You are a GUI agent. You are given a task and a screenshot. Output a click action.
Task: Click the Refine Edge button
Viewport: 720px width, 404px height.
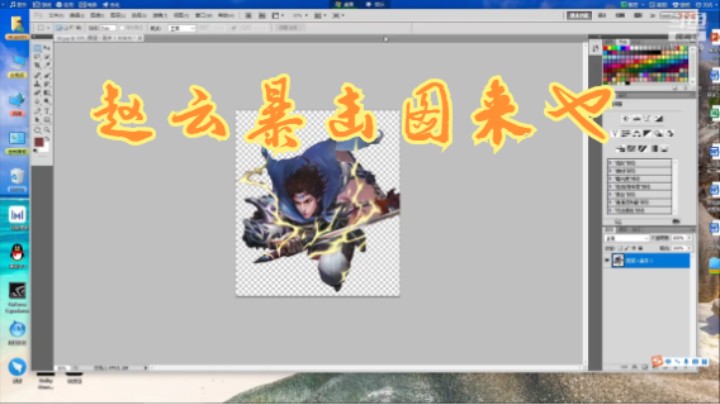(288, 28)
